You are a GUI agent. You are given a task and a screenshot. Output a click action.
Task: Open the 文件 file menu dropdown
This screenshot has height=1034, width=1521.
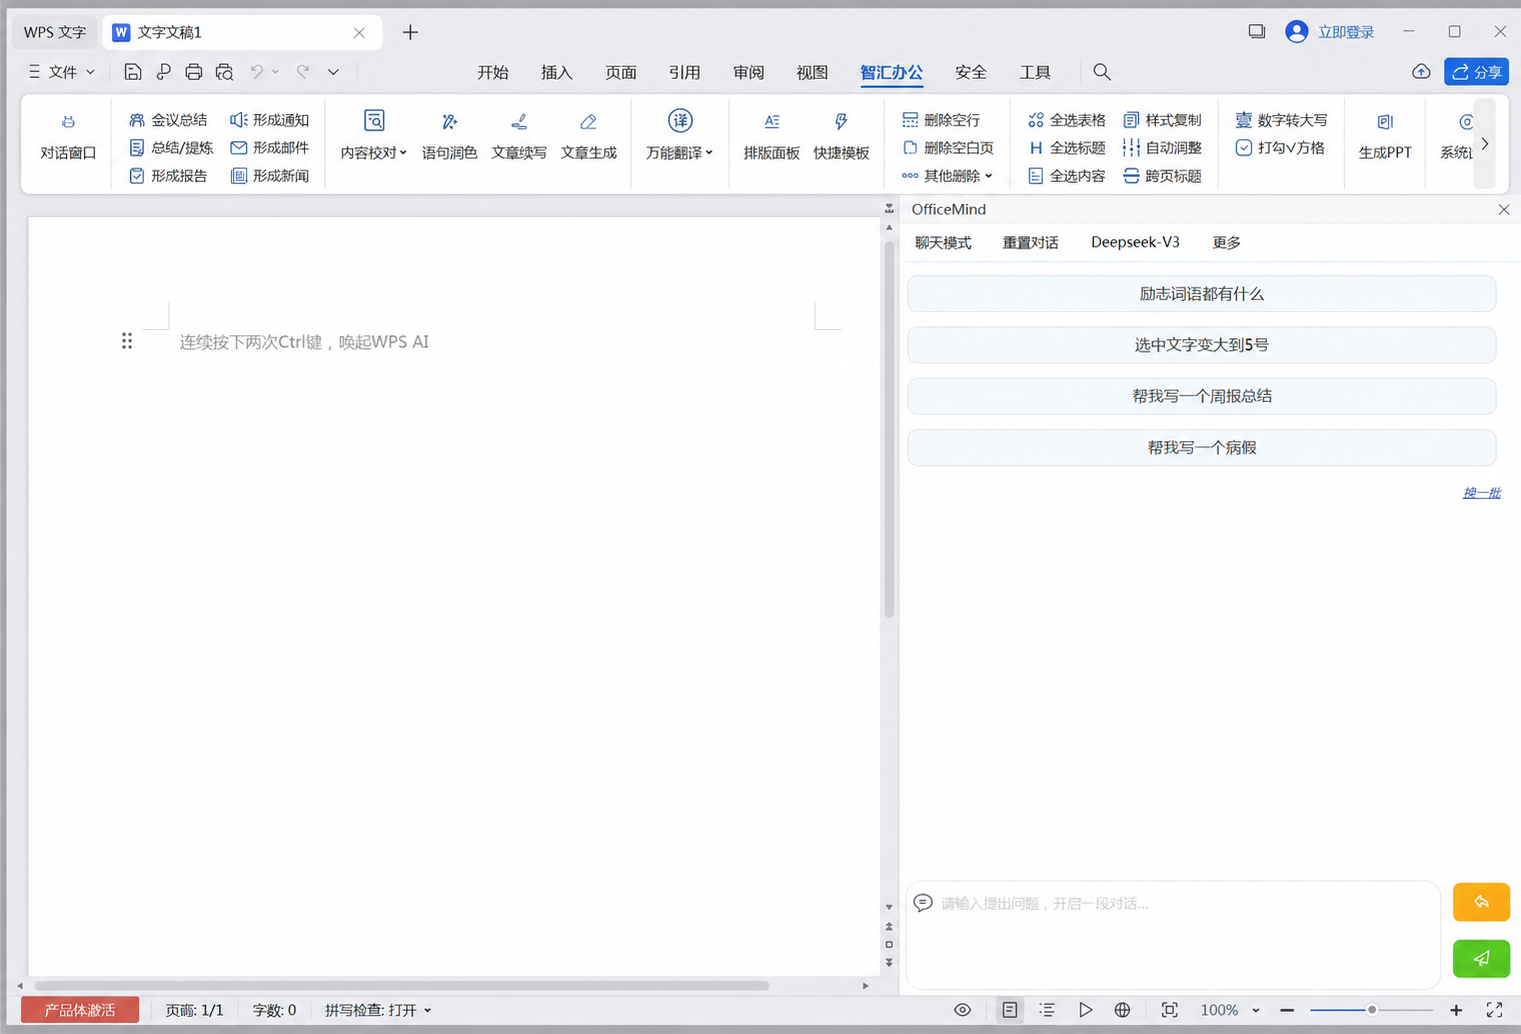click(x=62, y=72)
